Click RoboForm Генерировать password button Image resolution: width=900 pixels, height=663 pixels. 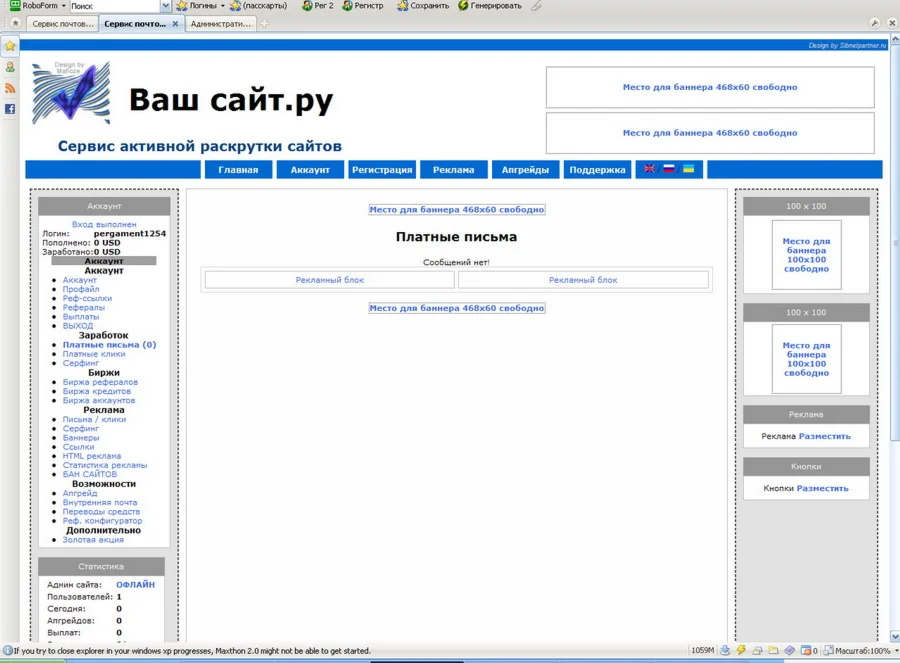pyautogui.click(x=490, y=6)
